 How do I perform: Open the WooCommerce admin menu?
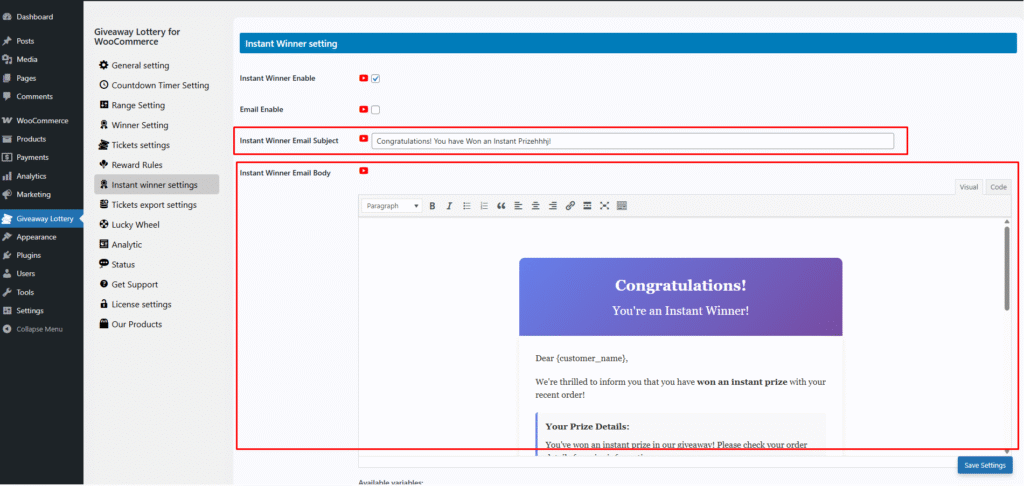[x=42, y=120]
